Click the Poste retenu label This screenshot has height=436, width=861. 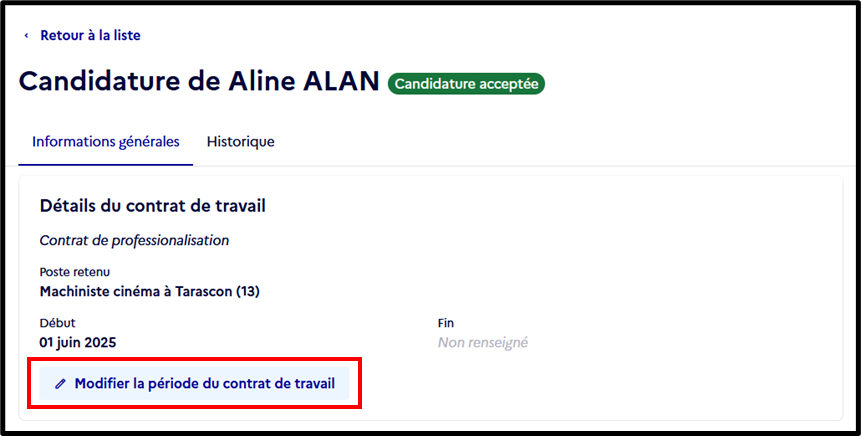click(x=75, y=272)
